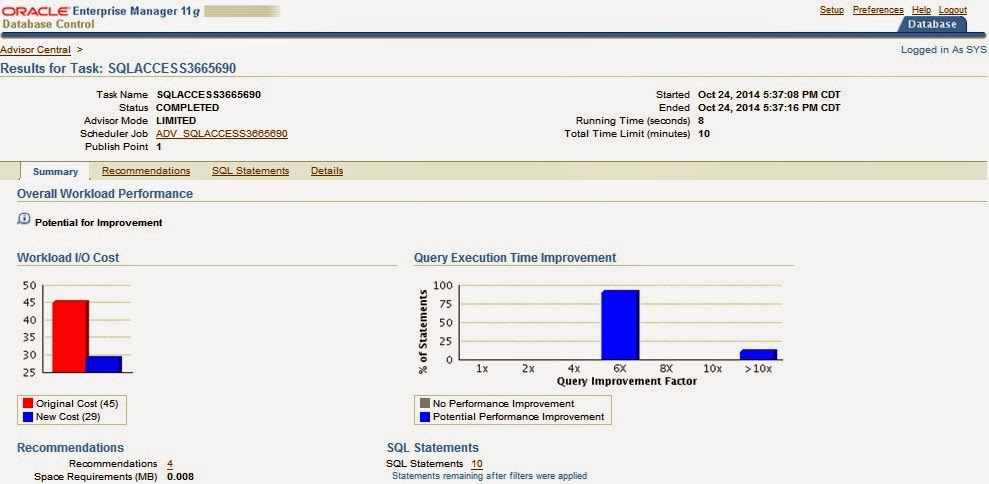The height and width of the screenshot is (484, 989).
Task: Click the blue New Cost bar in chart
Action: pyautogui.click(x=103, y=364)
